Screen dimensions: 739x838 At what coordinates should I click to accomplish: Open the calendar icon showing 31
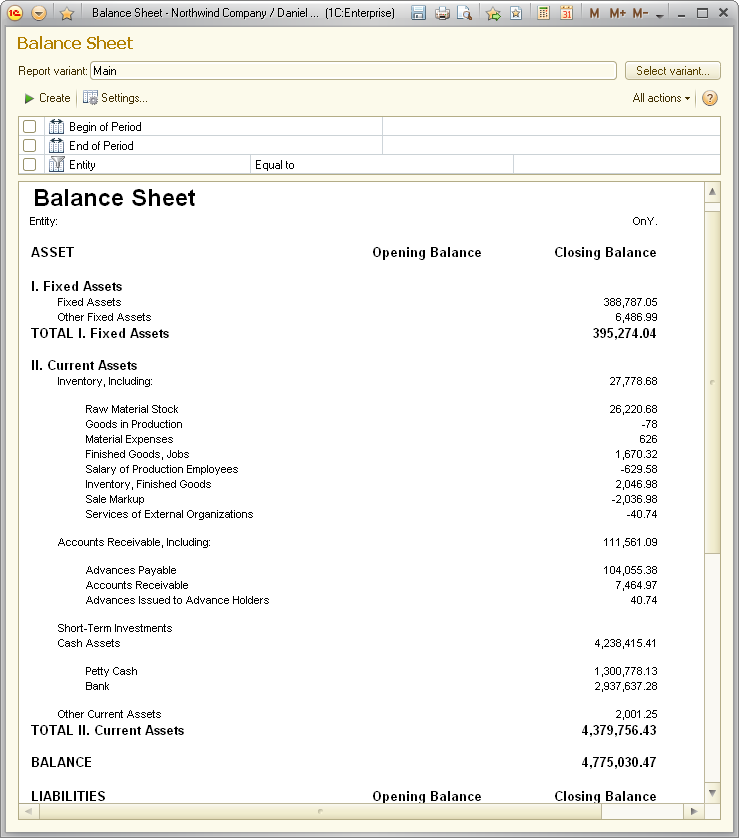tap(566, 13)
